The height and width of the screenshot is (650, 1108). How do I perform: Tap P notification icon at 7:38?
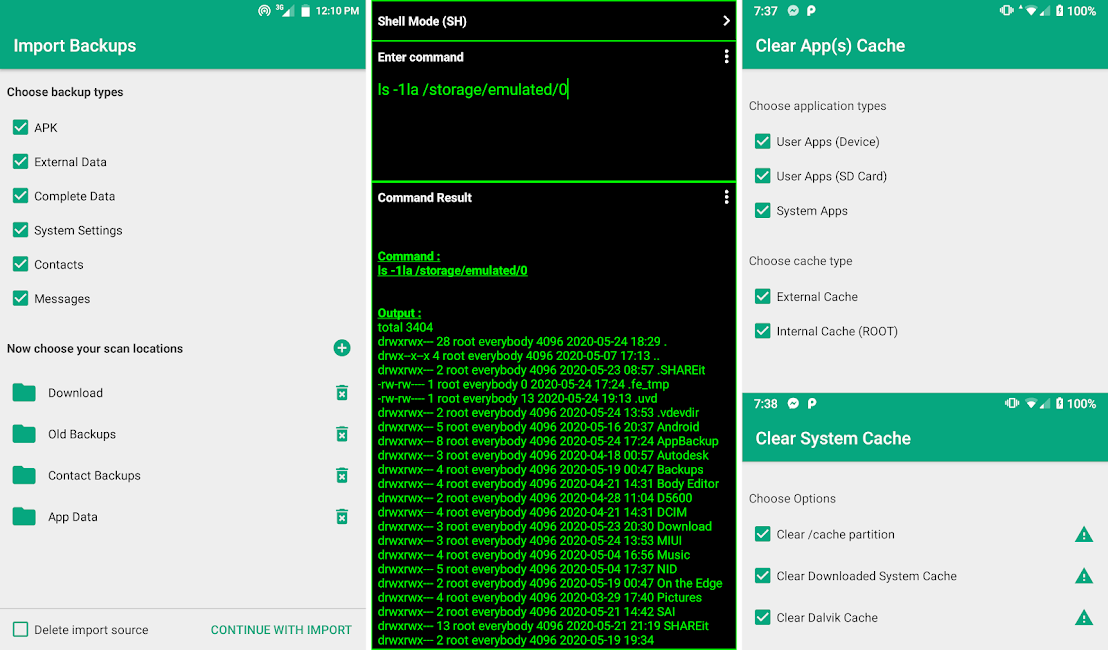tap(812, 403)
